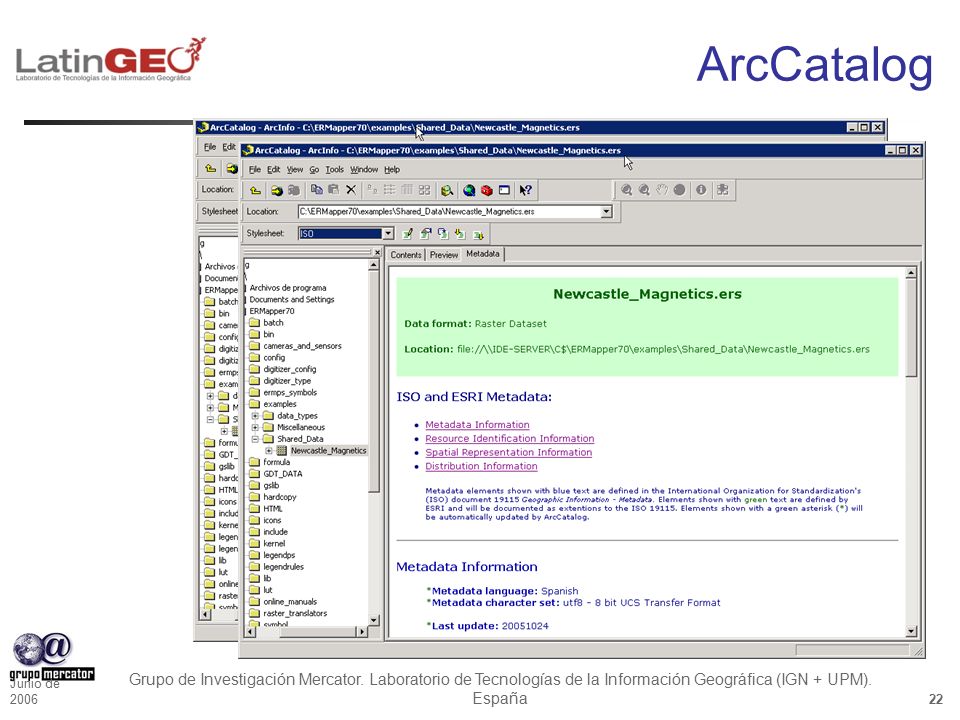Click the Full Extent globe icon
This screenshot has height=720, width=960.
[x=679, y=190]
